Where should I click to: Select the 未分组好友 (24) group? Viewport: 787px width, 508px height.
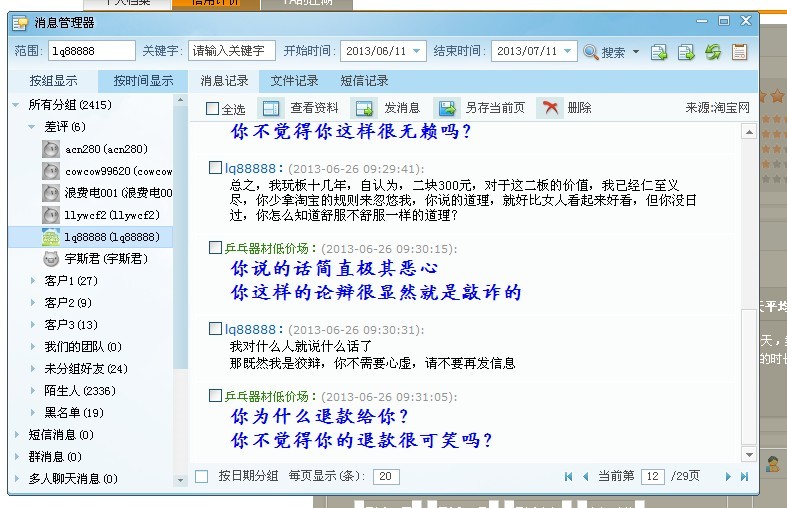pos(86,369)
